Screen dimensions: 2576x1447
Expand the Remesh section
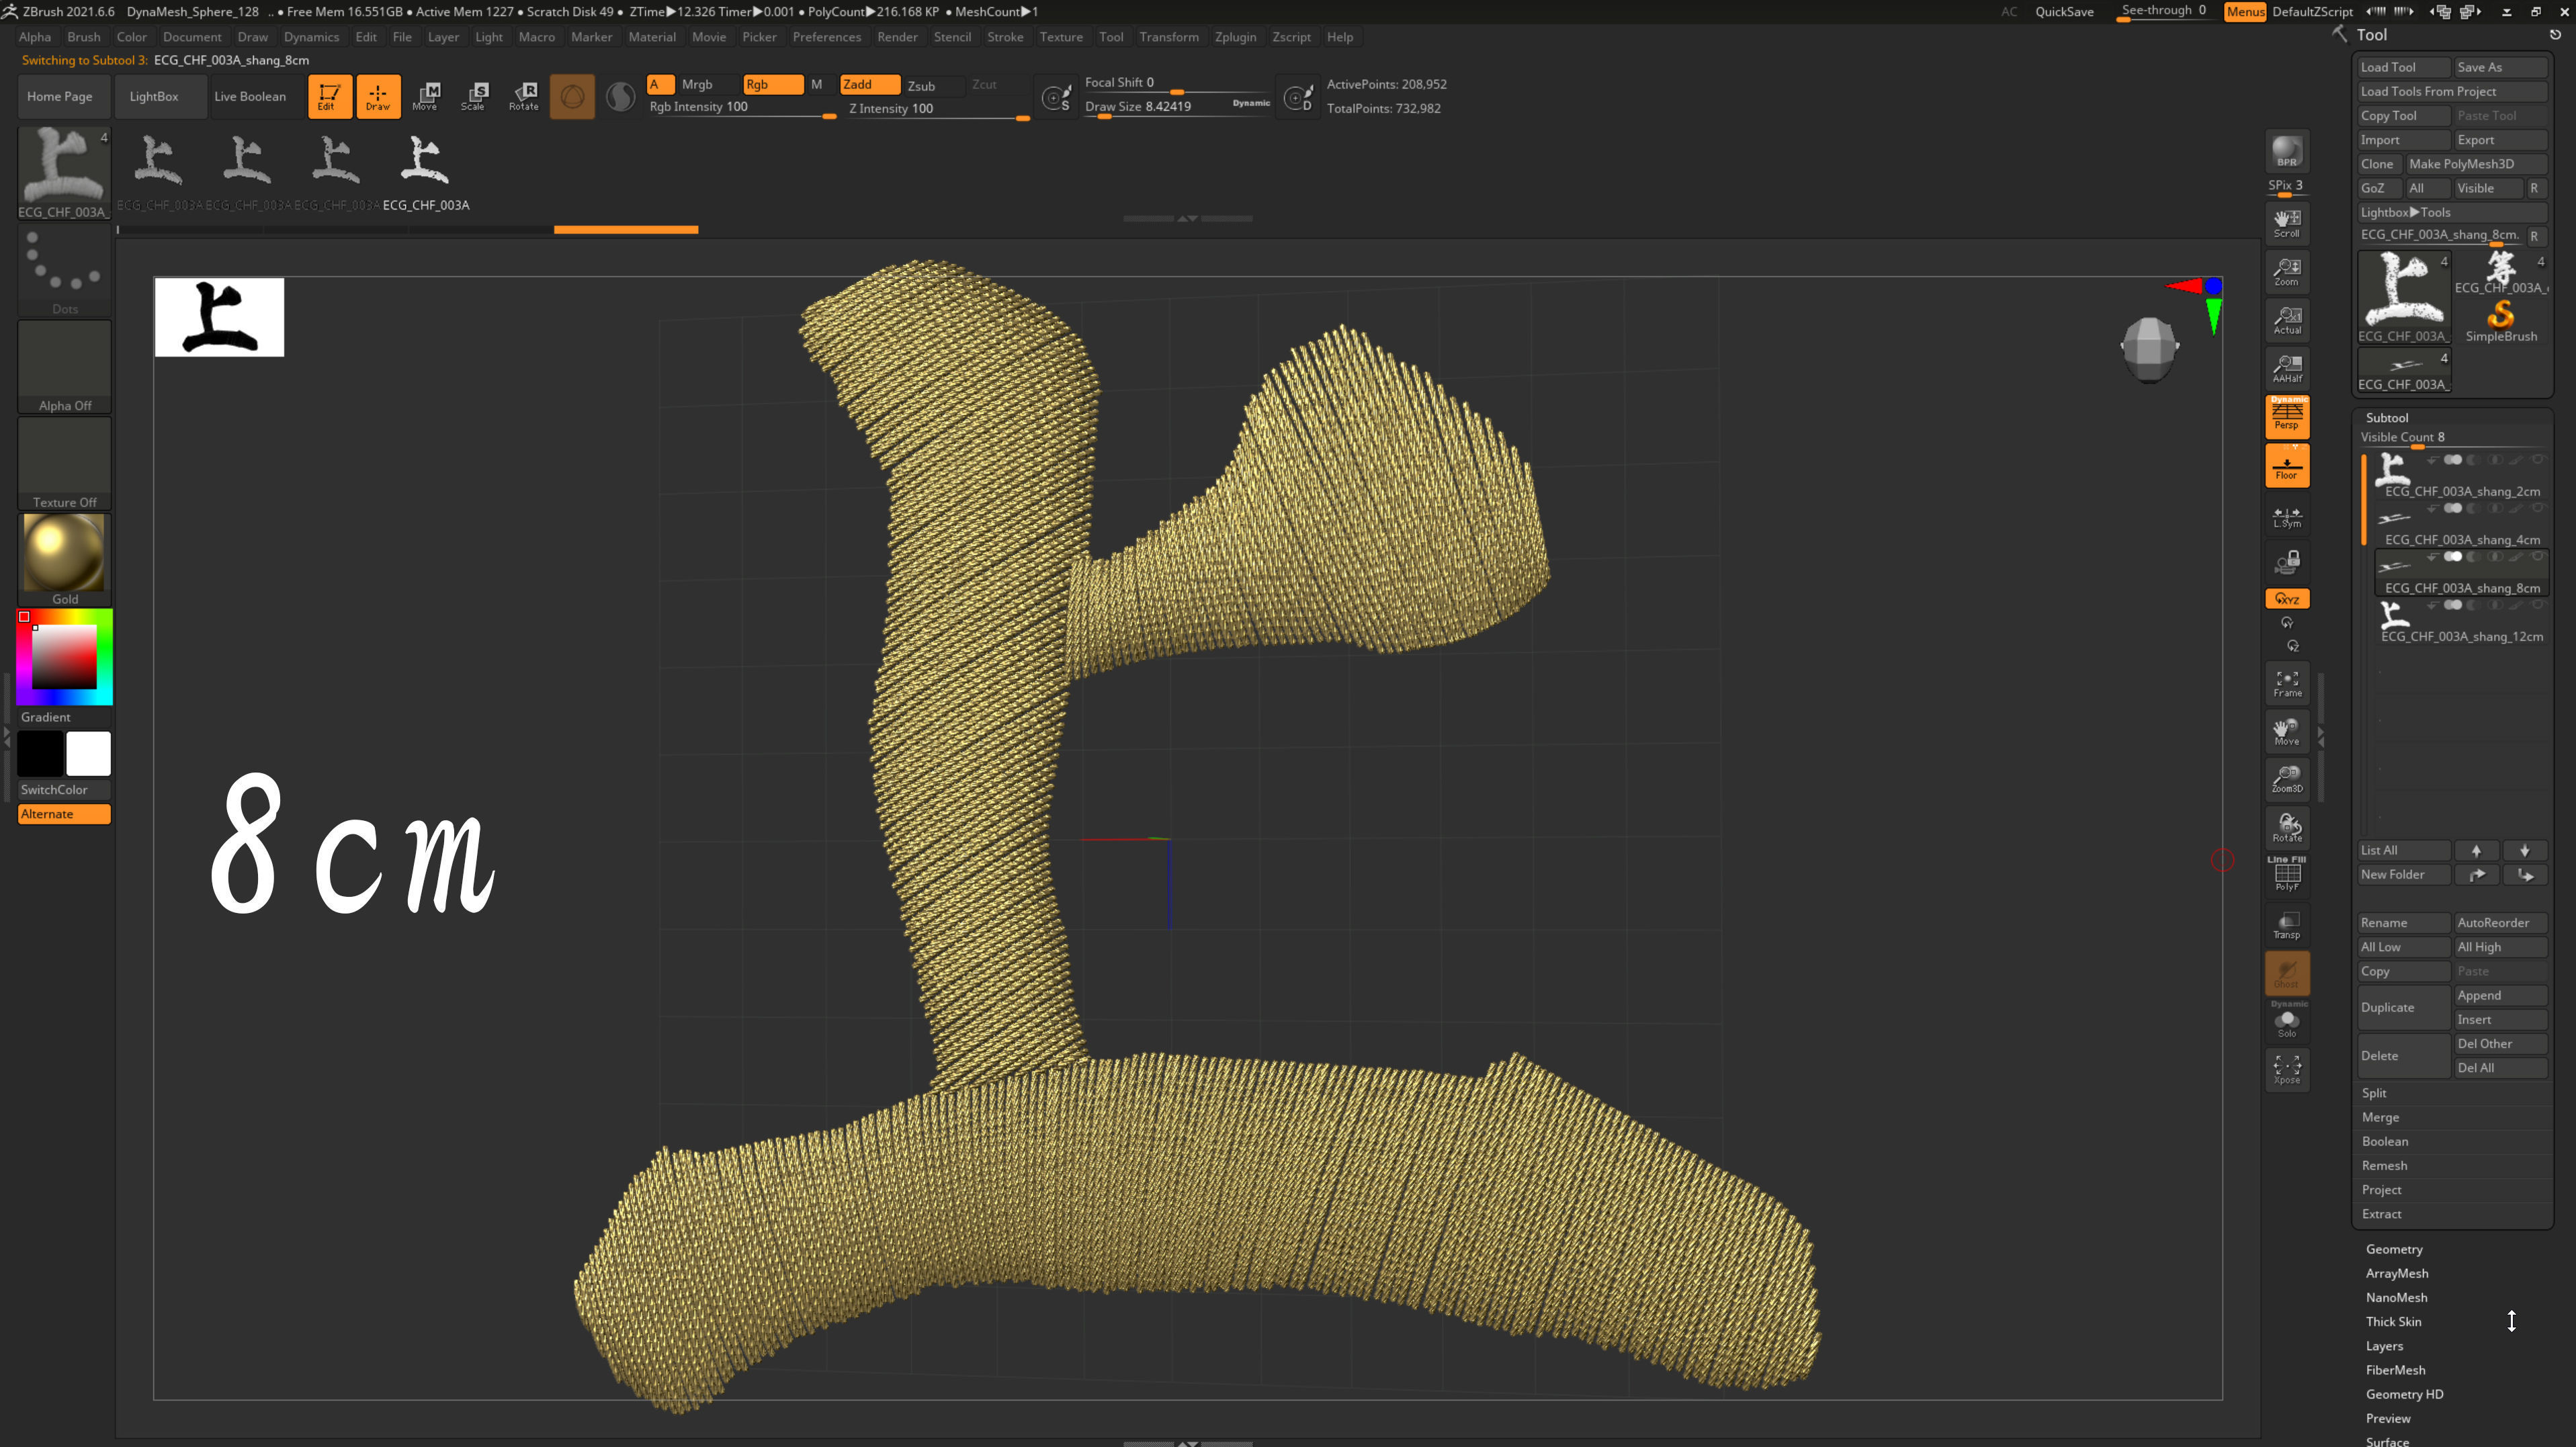click(2384, 1165)
